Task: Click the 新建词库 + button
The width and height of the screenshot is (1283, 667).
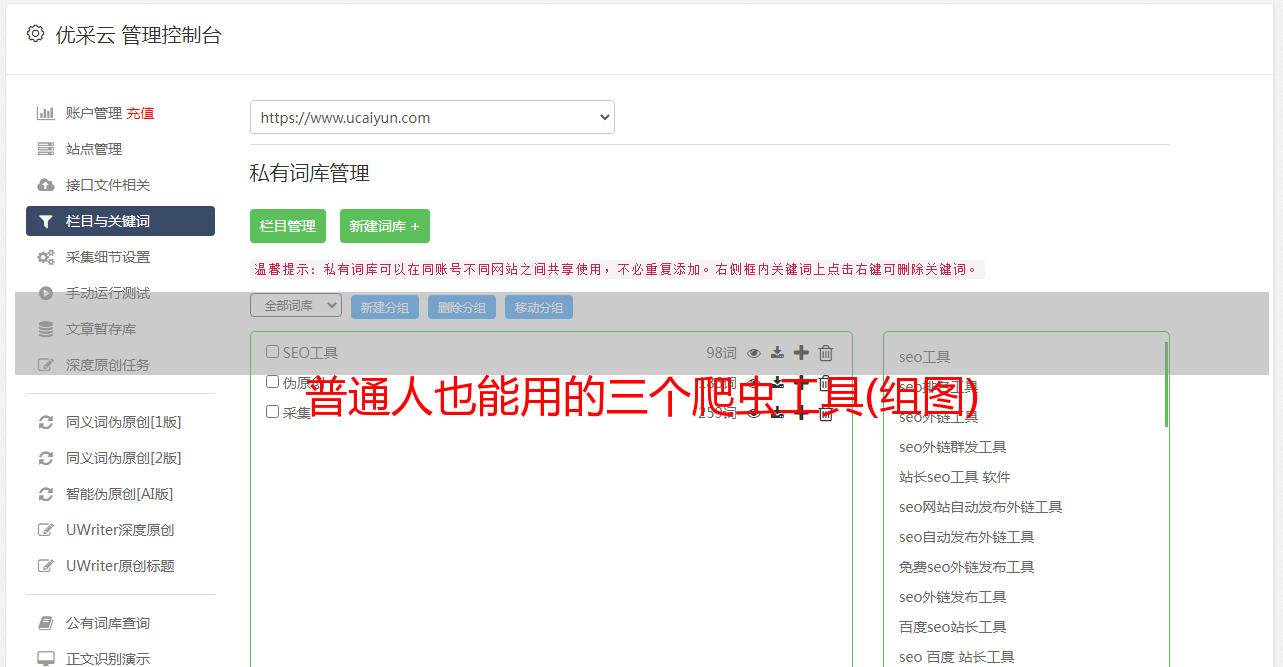Action: (385, 226)
